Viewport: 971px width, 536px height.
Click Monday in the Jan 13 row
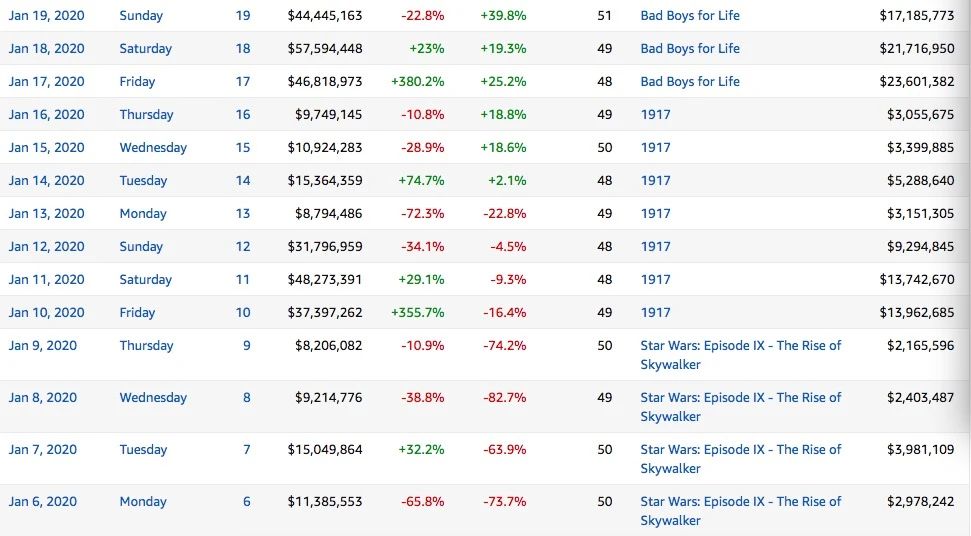pos(142,214)
